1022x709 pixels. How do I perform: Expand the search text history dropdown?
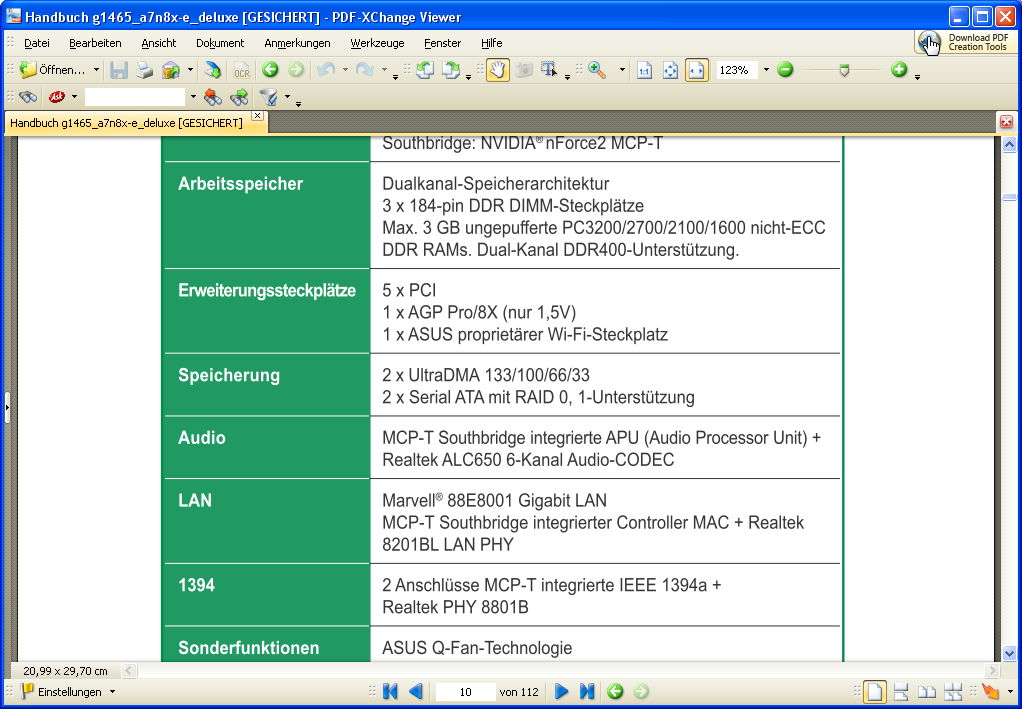(x=193, y=98)
